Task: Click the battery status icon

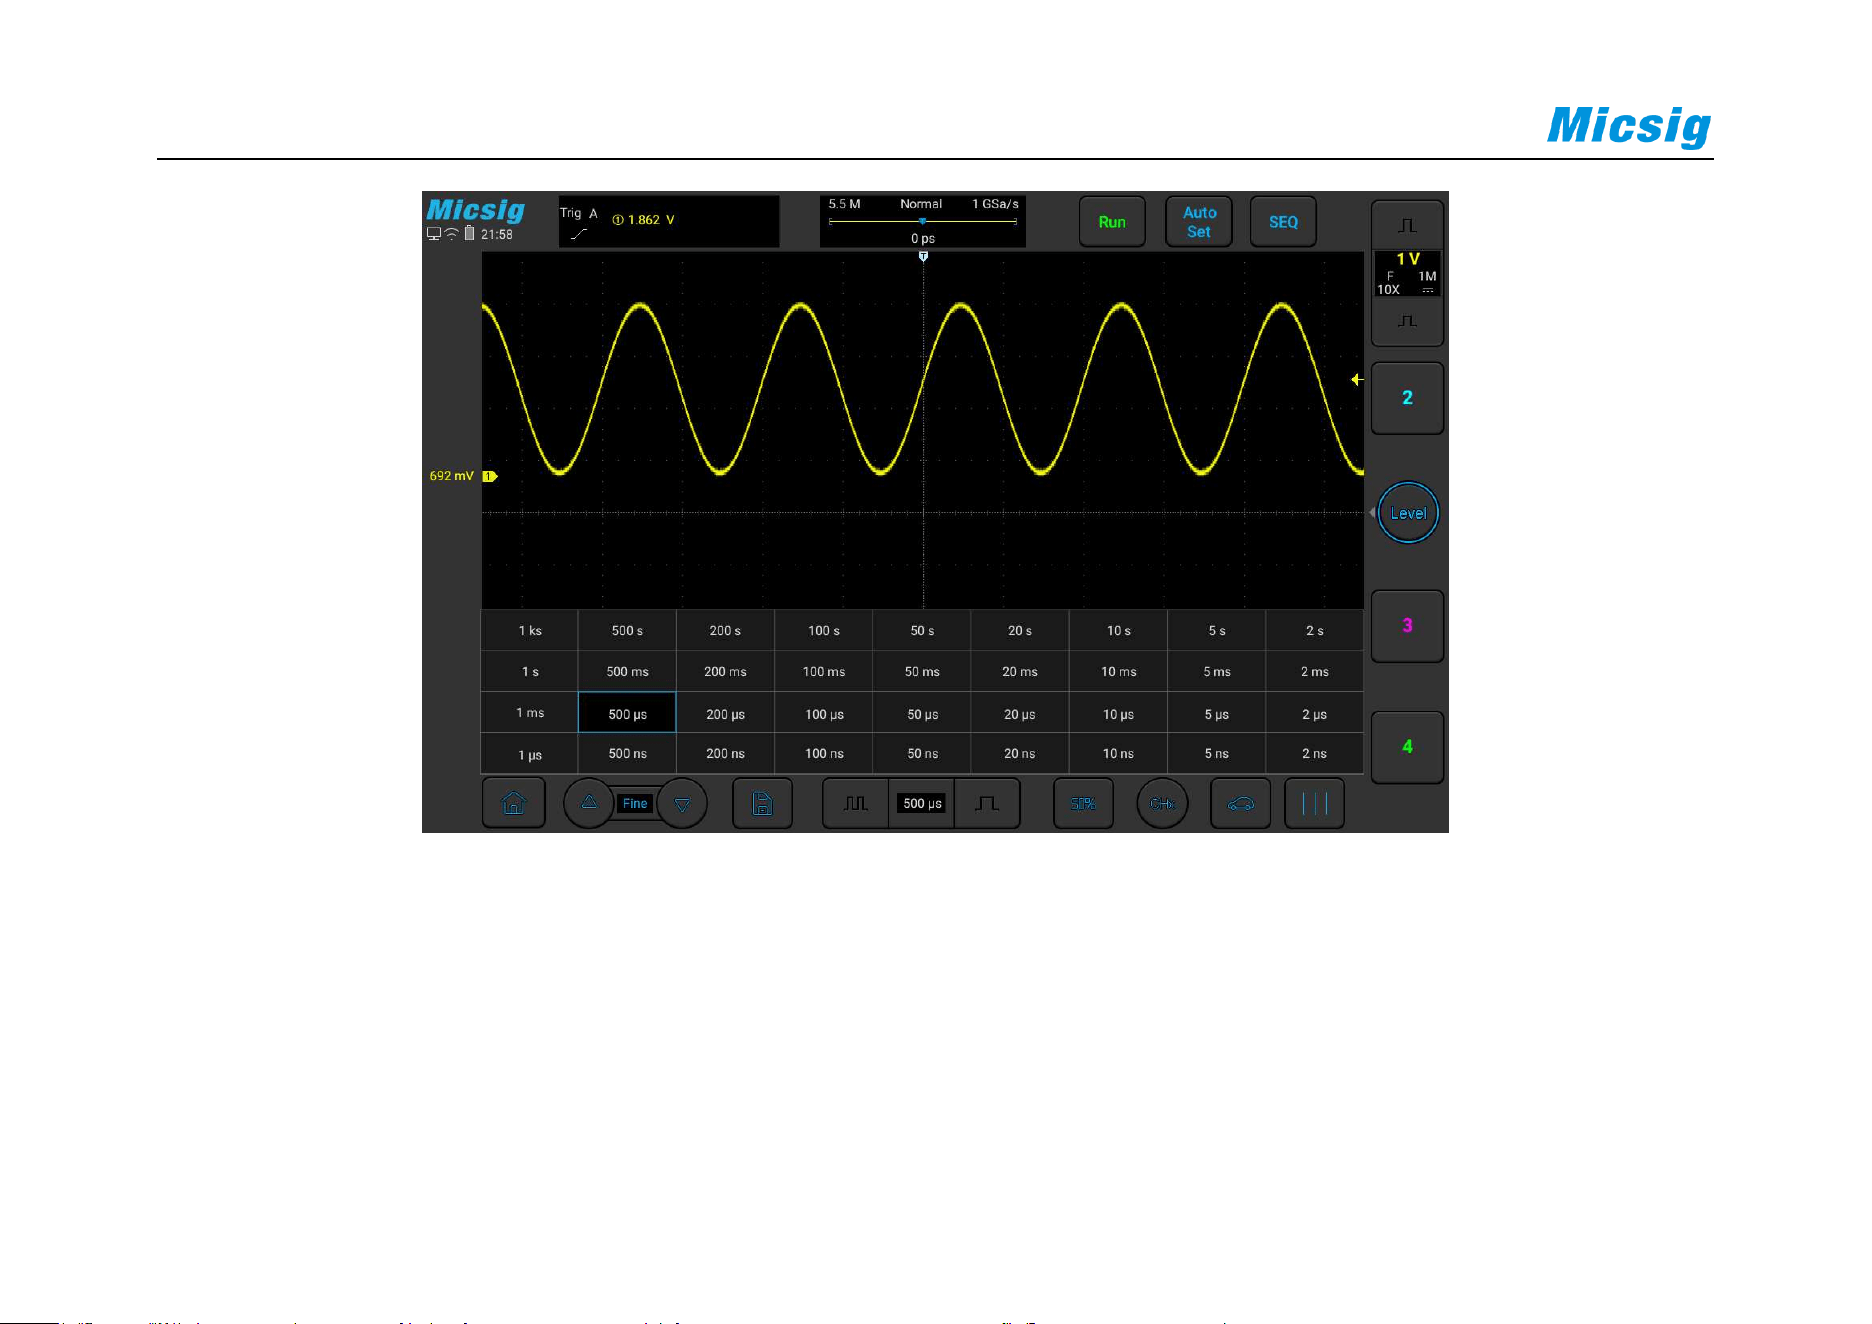Action: pyautogui.click(x=469, y=234)
